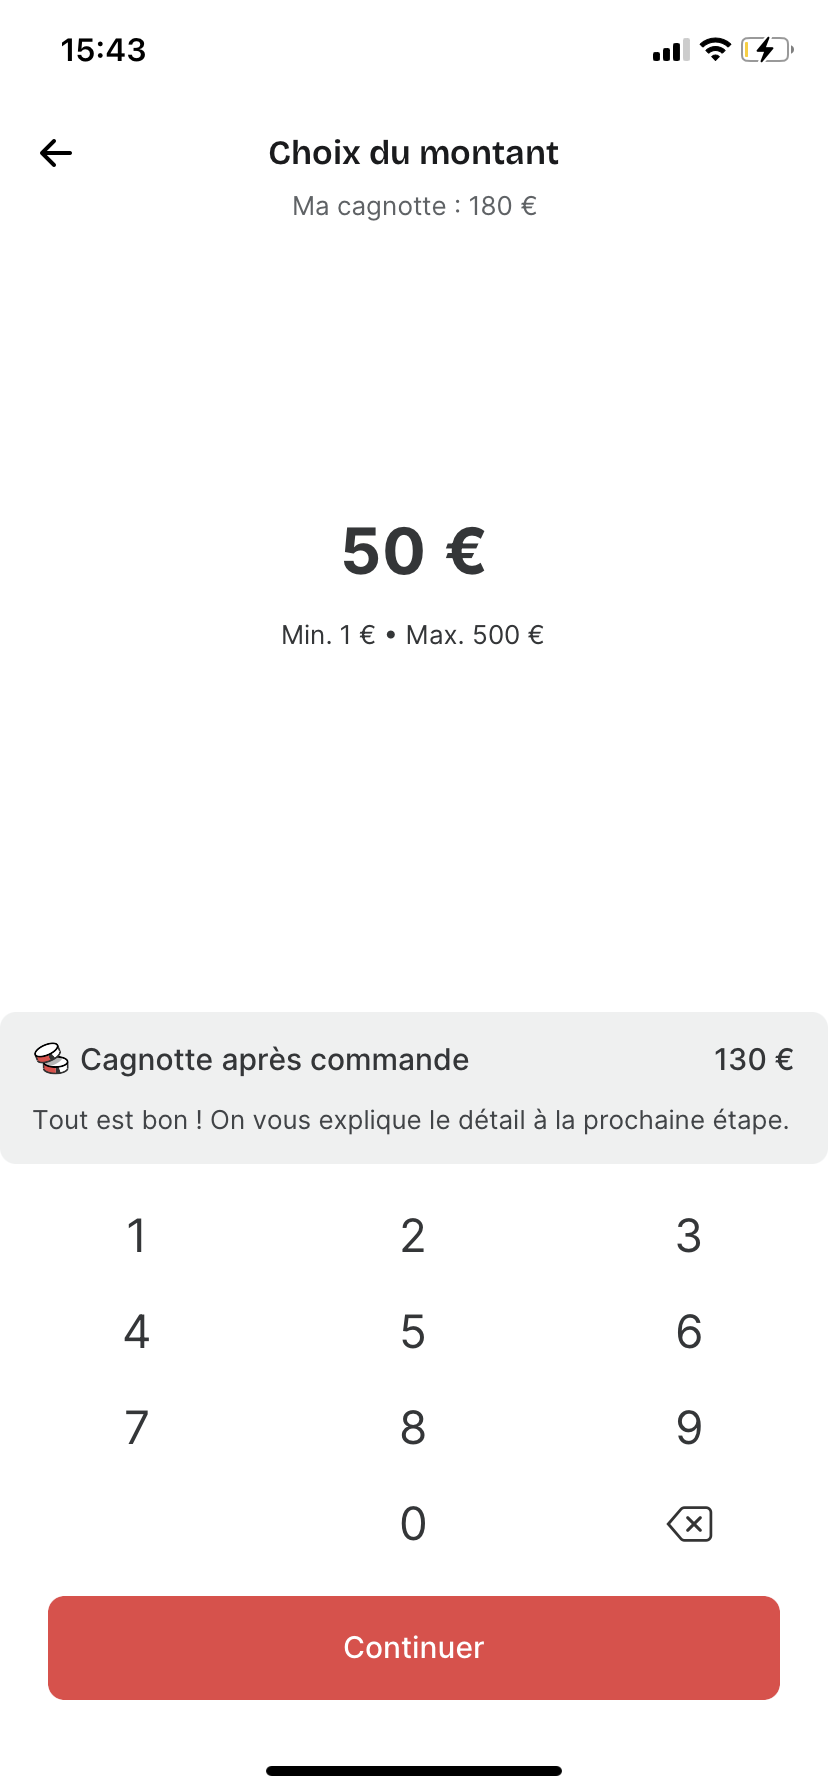Tap digit 8 on the keypad
828x1792 pixels.
coord(413,1428)
